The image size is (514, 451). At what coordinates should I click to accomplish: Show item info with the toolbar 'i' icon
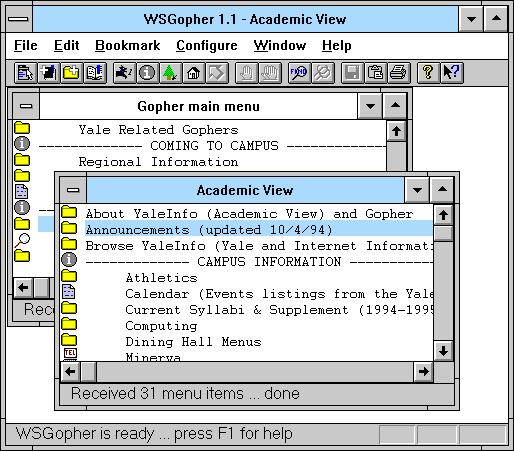pos(147,72)
